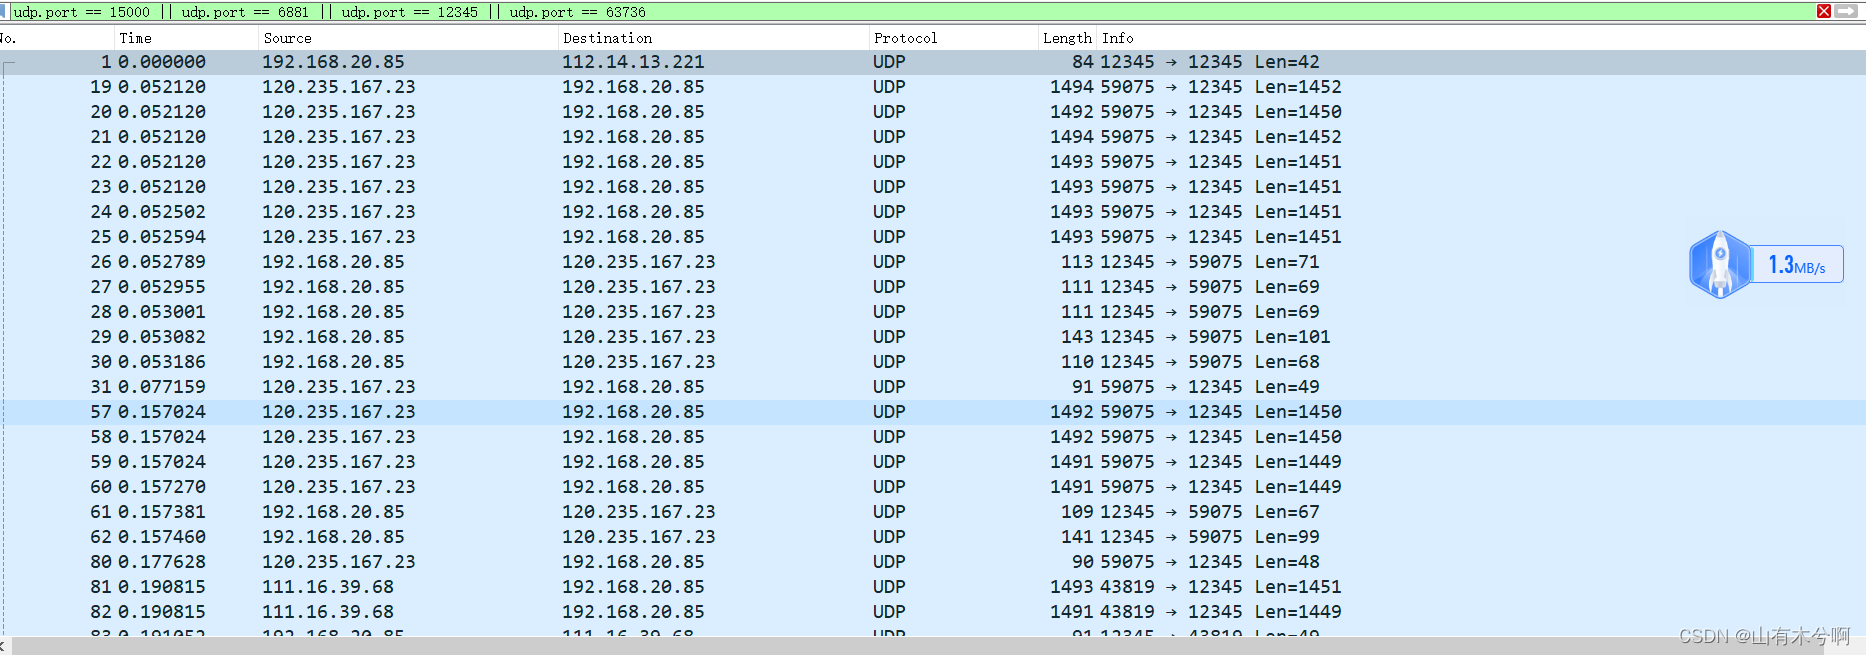Select packet 29 with Len=101
Image resolution: width=1866 pixels, height=655 pixels.
tap(933, 337)
